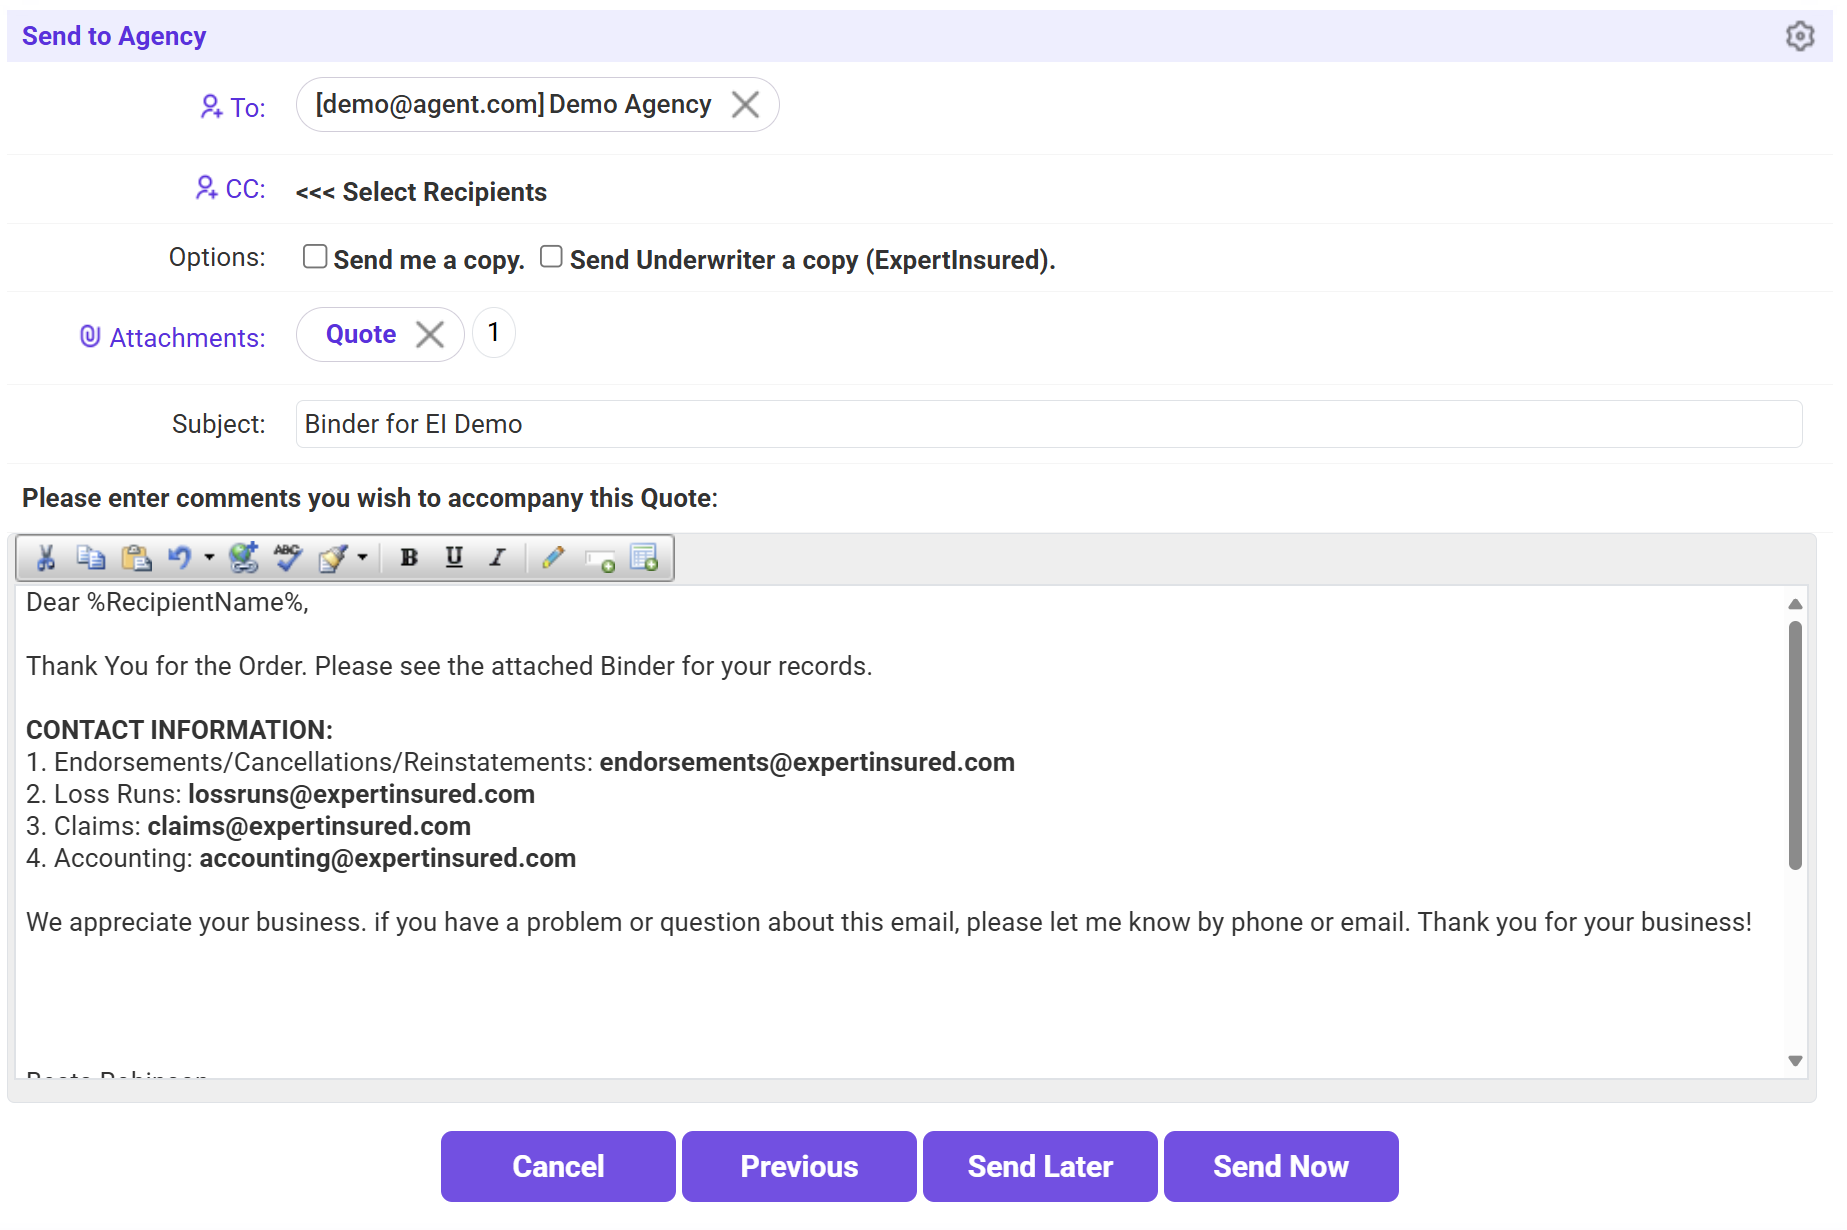
Task: Remove Demo Agency from To recipients
Action: pyautogui.click(x=745, y=105)
